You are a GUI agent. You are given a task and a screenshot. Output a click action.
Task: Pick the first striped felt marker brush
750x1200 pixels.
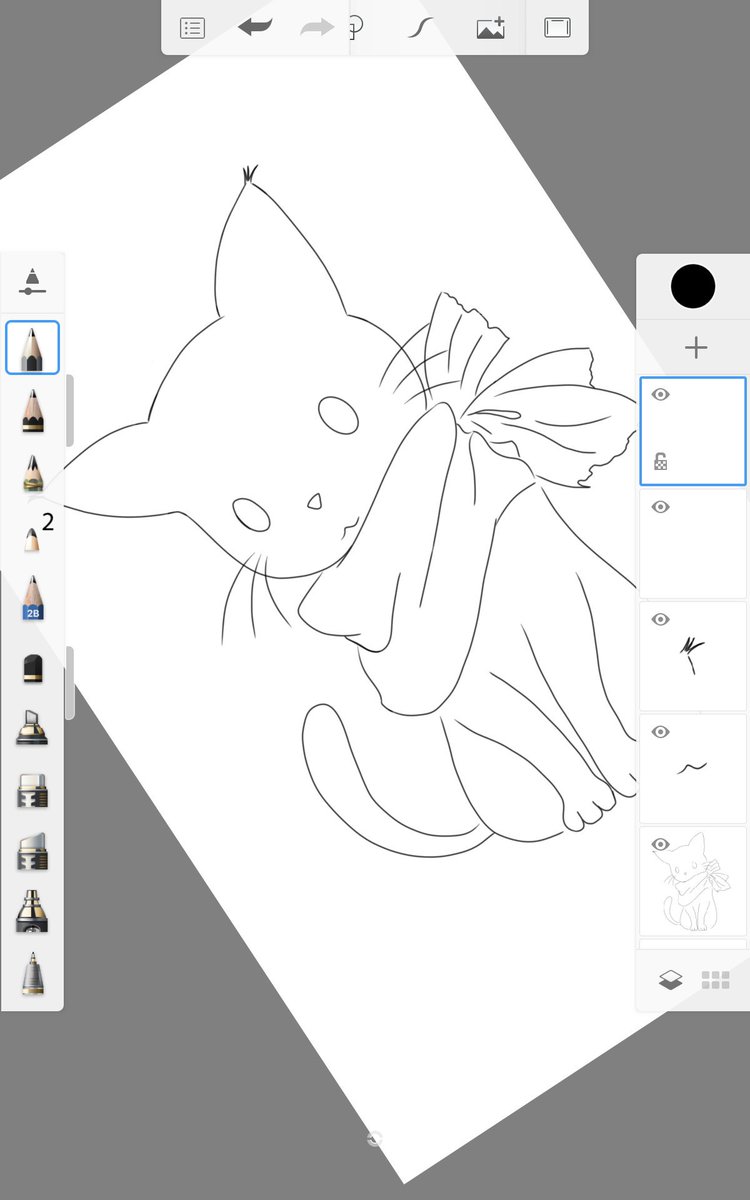(x=32, y=790)
